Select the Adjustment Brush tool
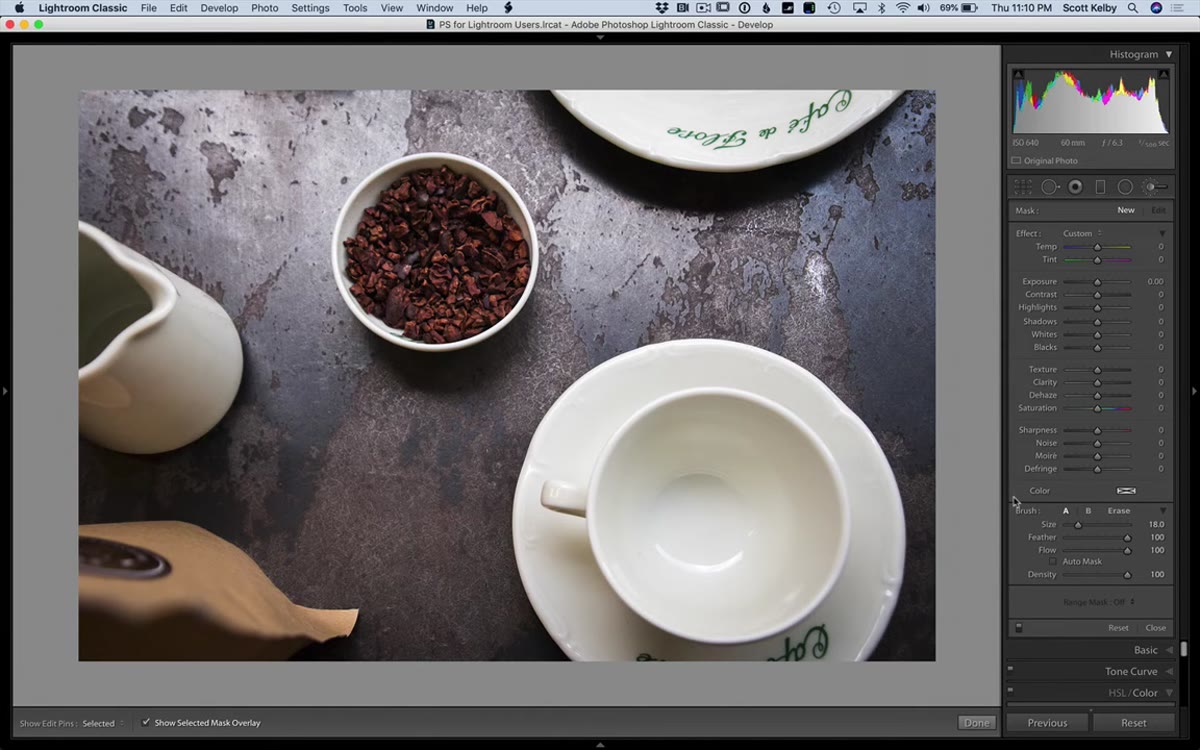1200x750 pixels. tap(1155, 187)
